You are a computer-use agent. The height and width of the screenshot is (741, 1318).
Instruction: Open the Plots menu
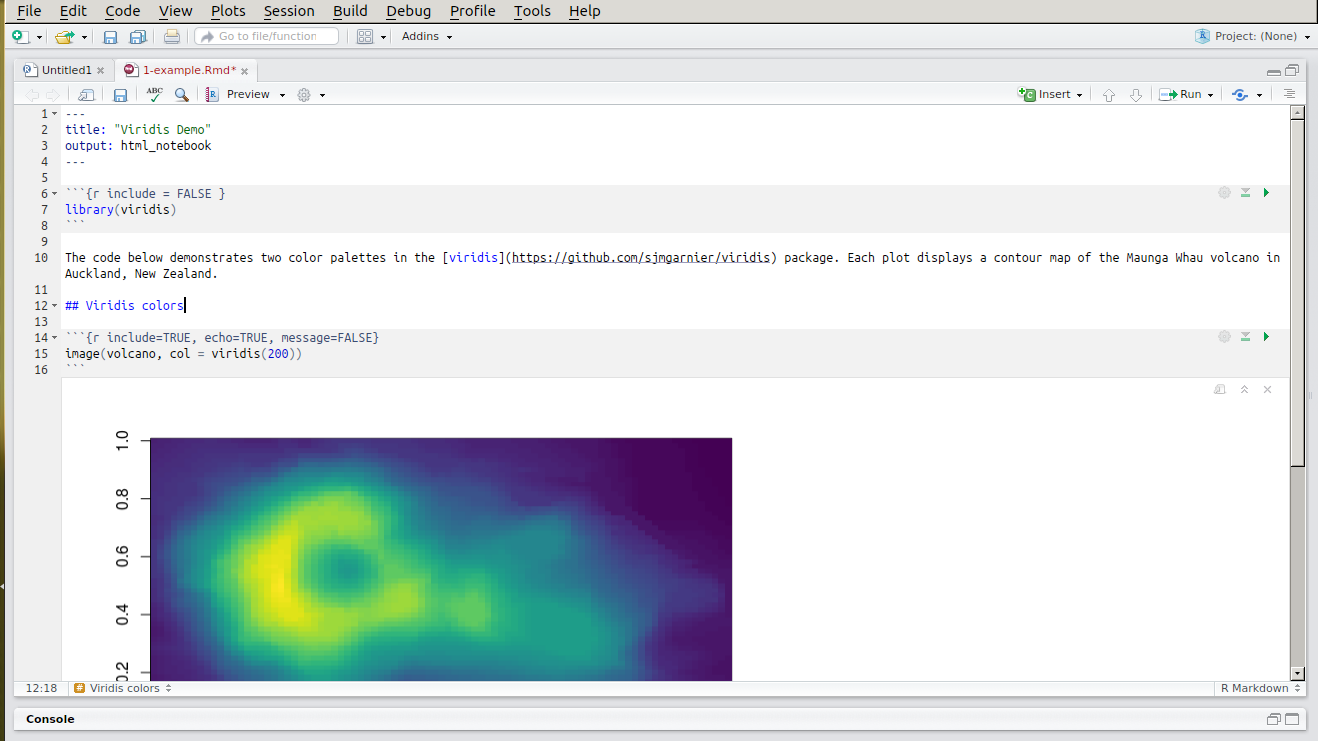[228, 11]
